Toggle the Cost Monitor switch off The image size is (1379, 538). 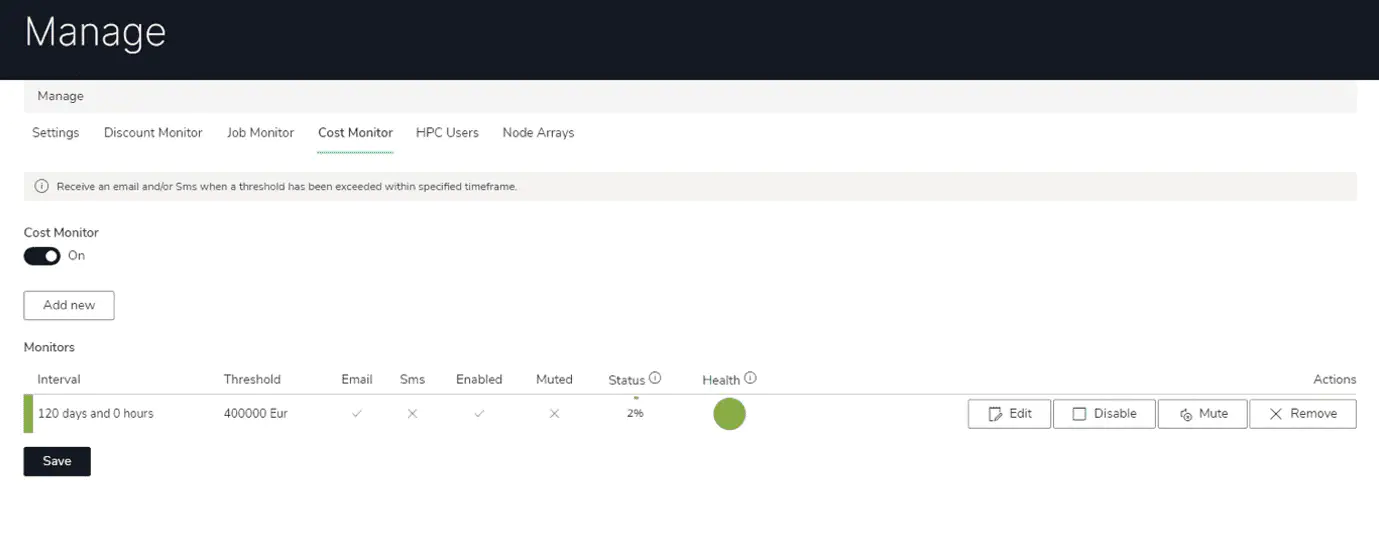tap(42, 256)
